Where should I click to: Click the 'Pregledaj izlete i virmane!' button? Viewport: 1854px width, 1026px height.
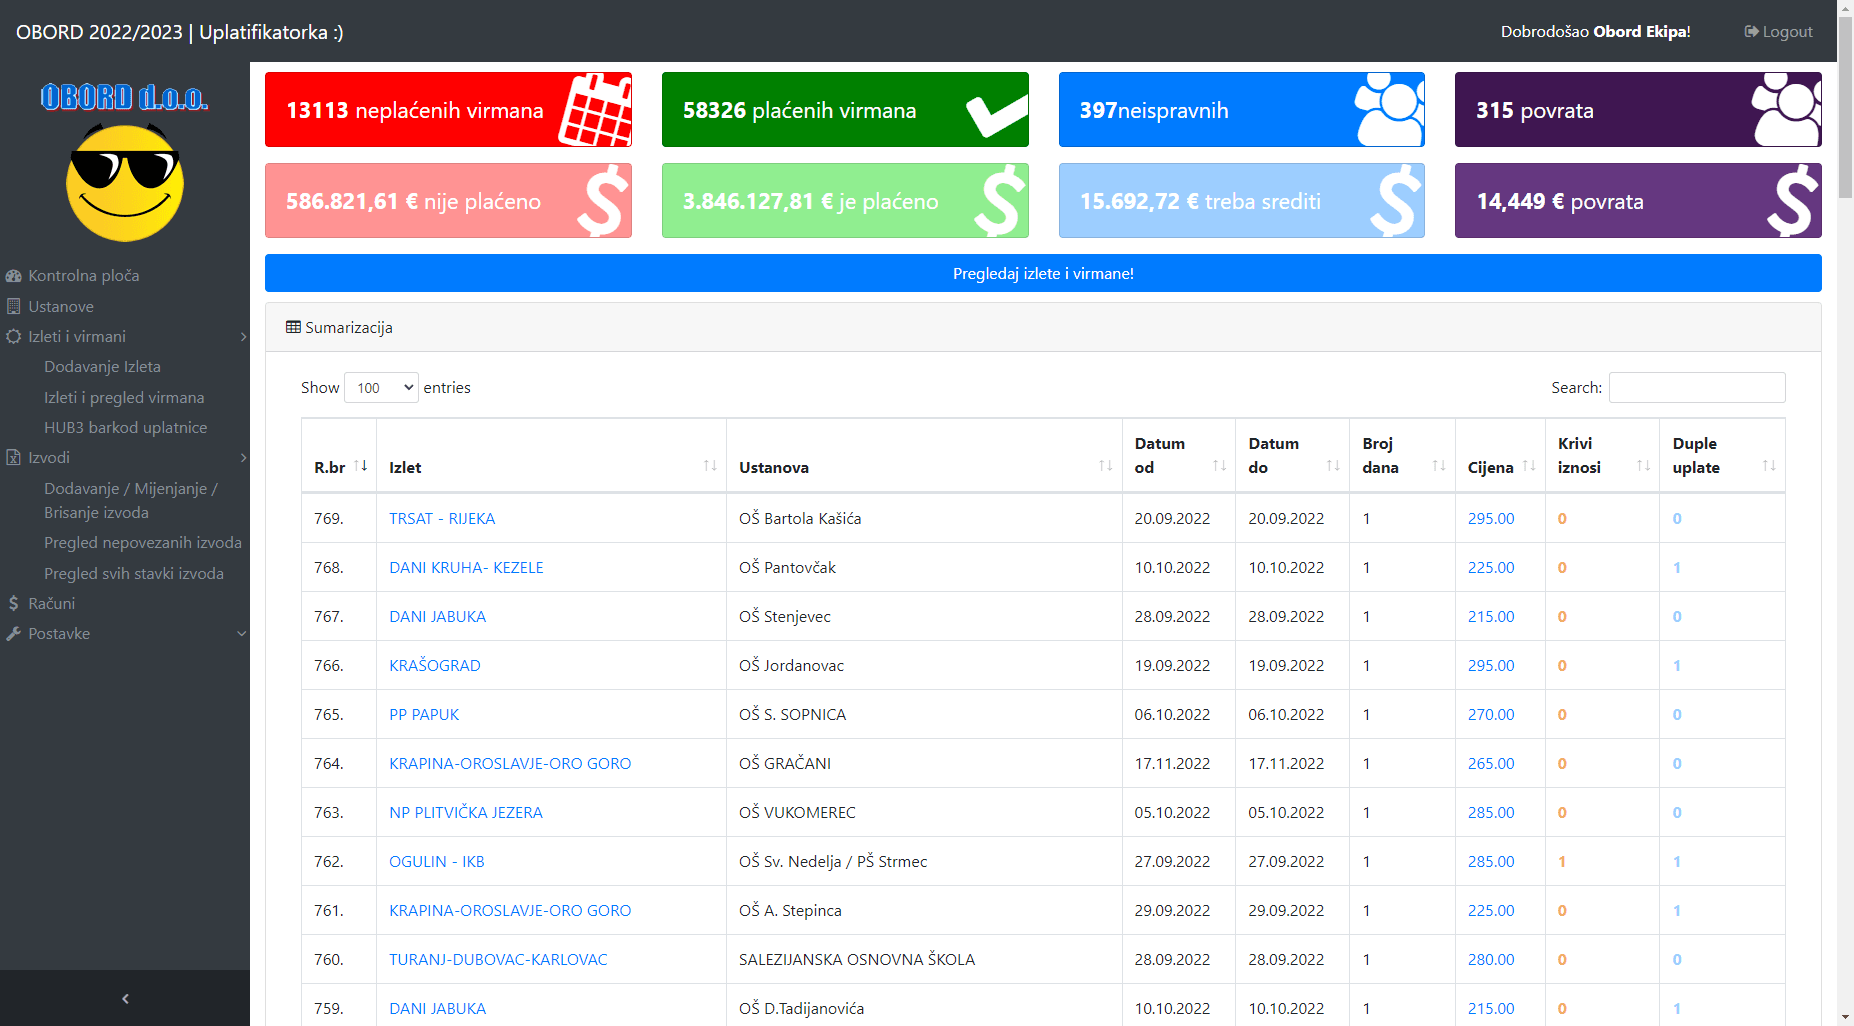(x=1043, y=274)
